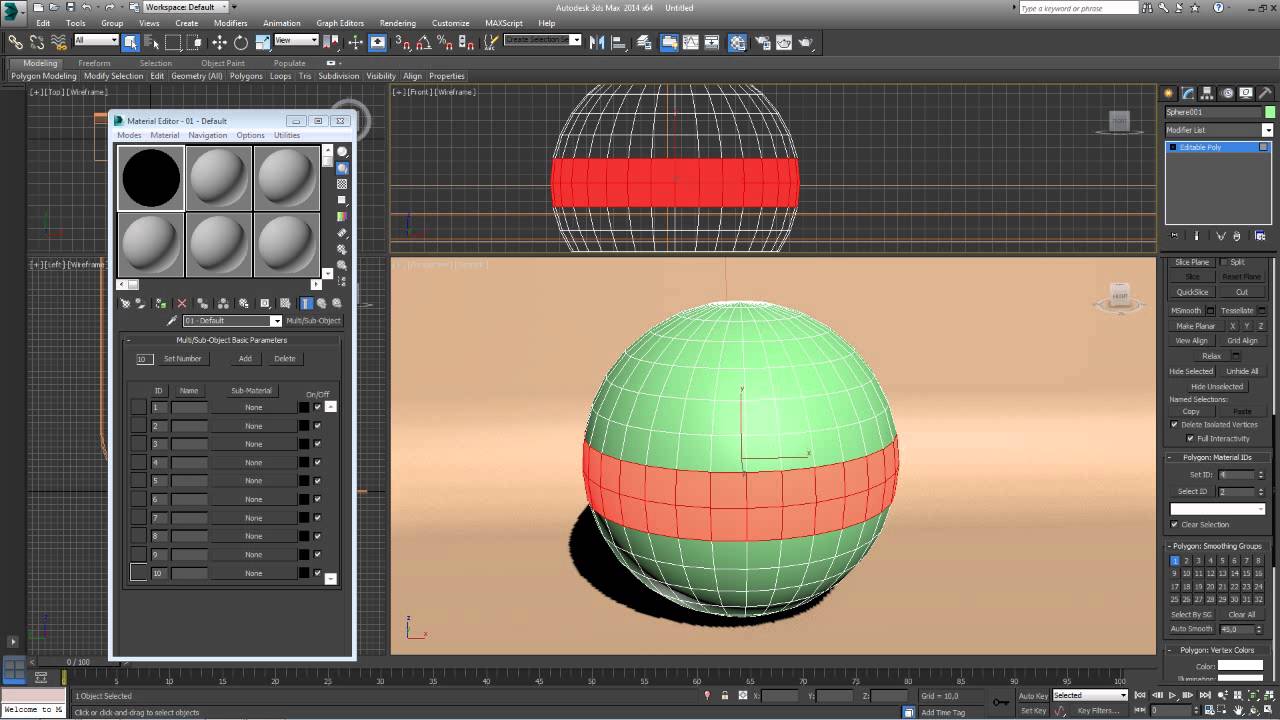Click the Sample Type icon
The image size is (1280, 720).
click(x=342, y=152)
